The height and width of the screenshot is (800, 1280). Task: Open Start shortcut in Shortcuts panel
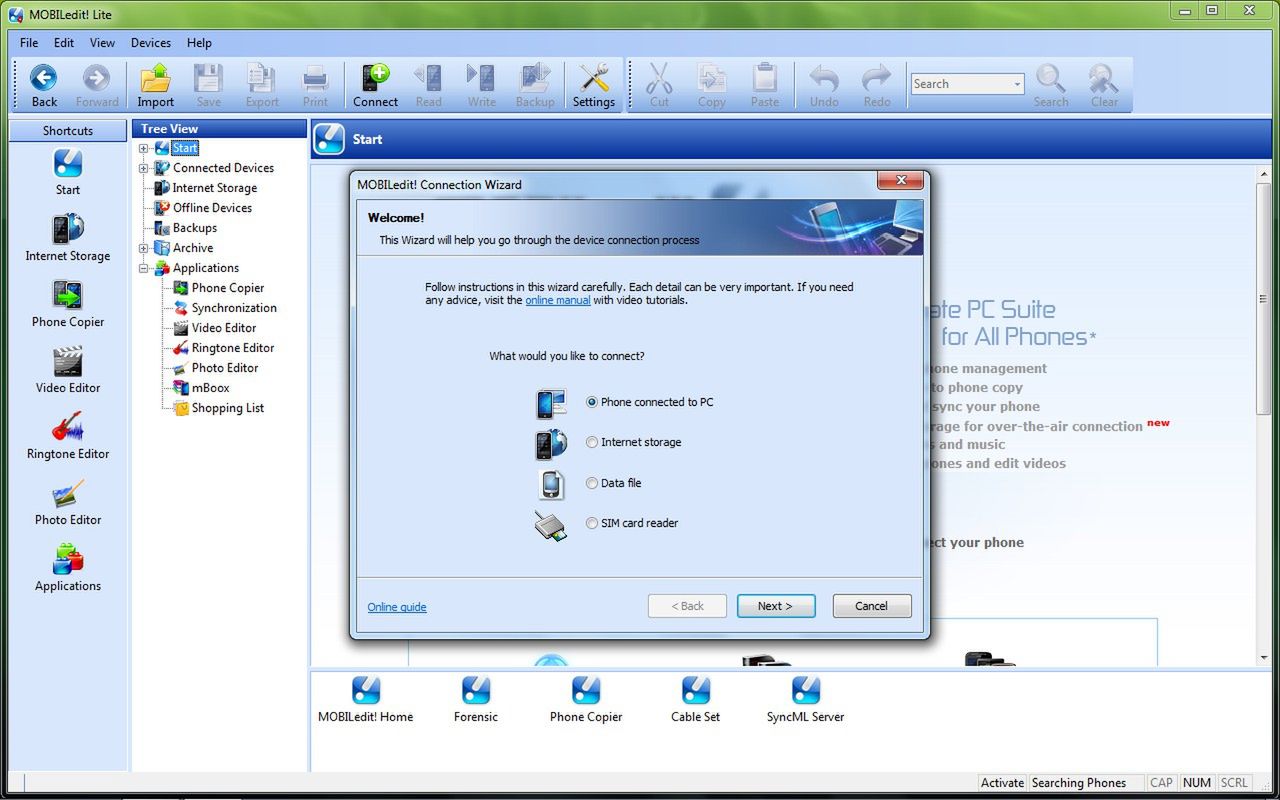point(68,172)
